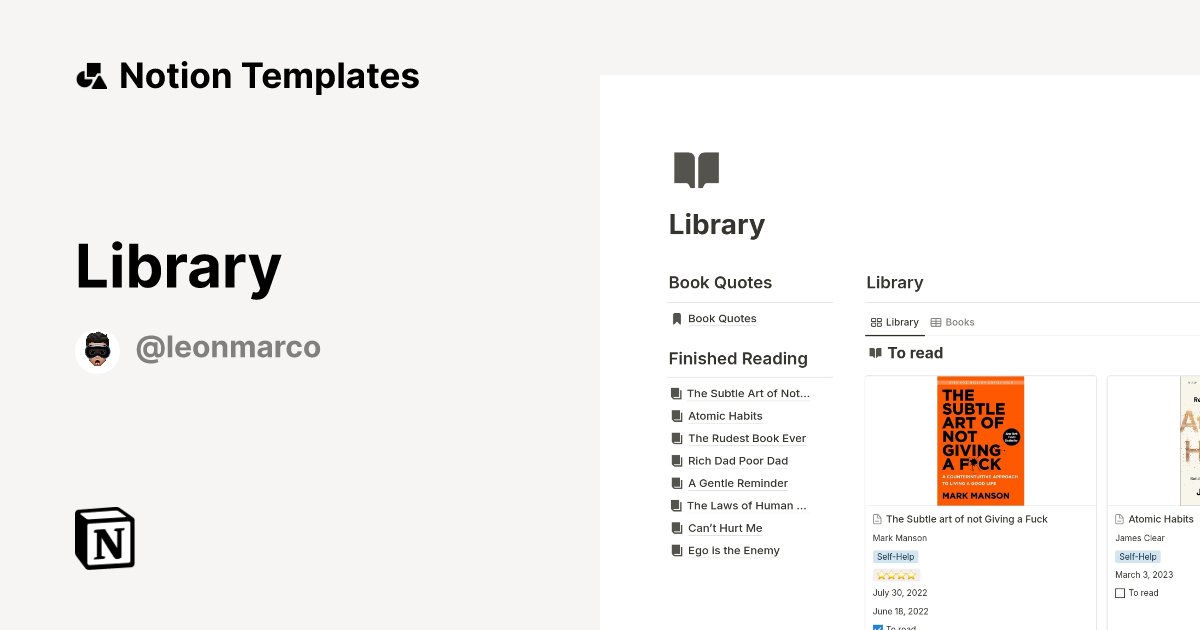Click the book icon next to To read
1200x630 pixels.
pos(875,353)
